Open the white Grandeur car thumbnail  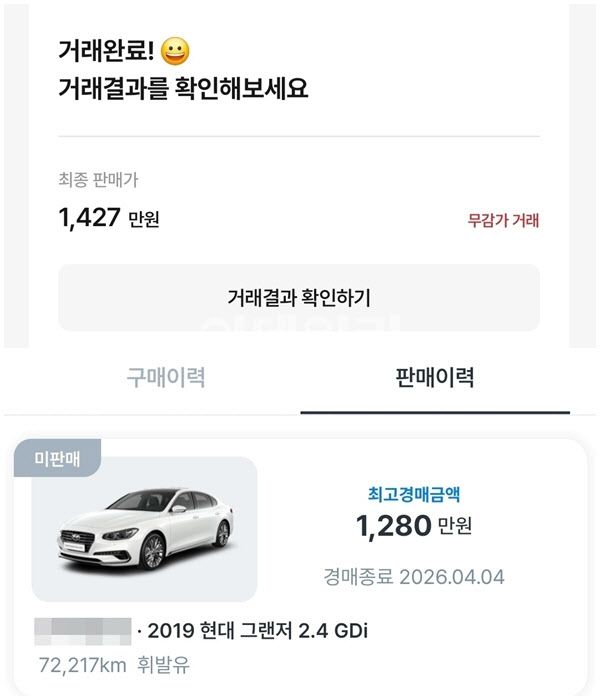pyautogui.click(x=145, y=529)
